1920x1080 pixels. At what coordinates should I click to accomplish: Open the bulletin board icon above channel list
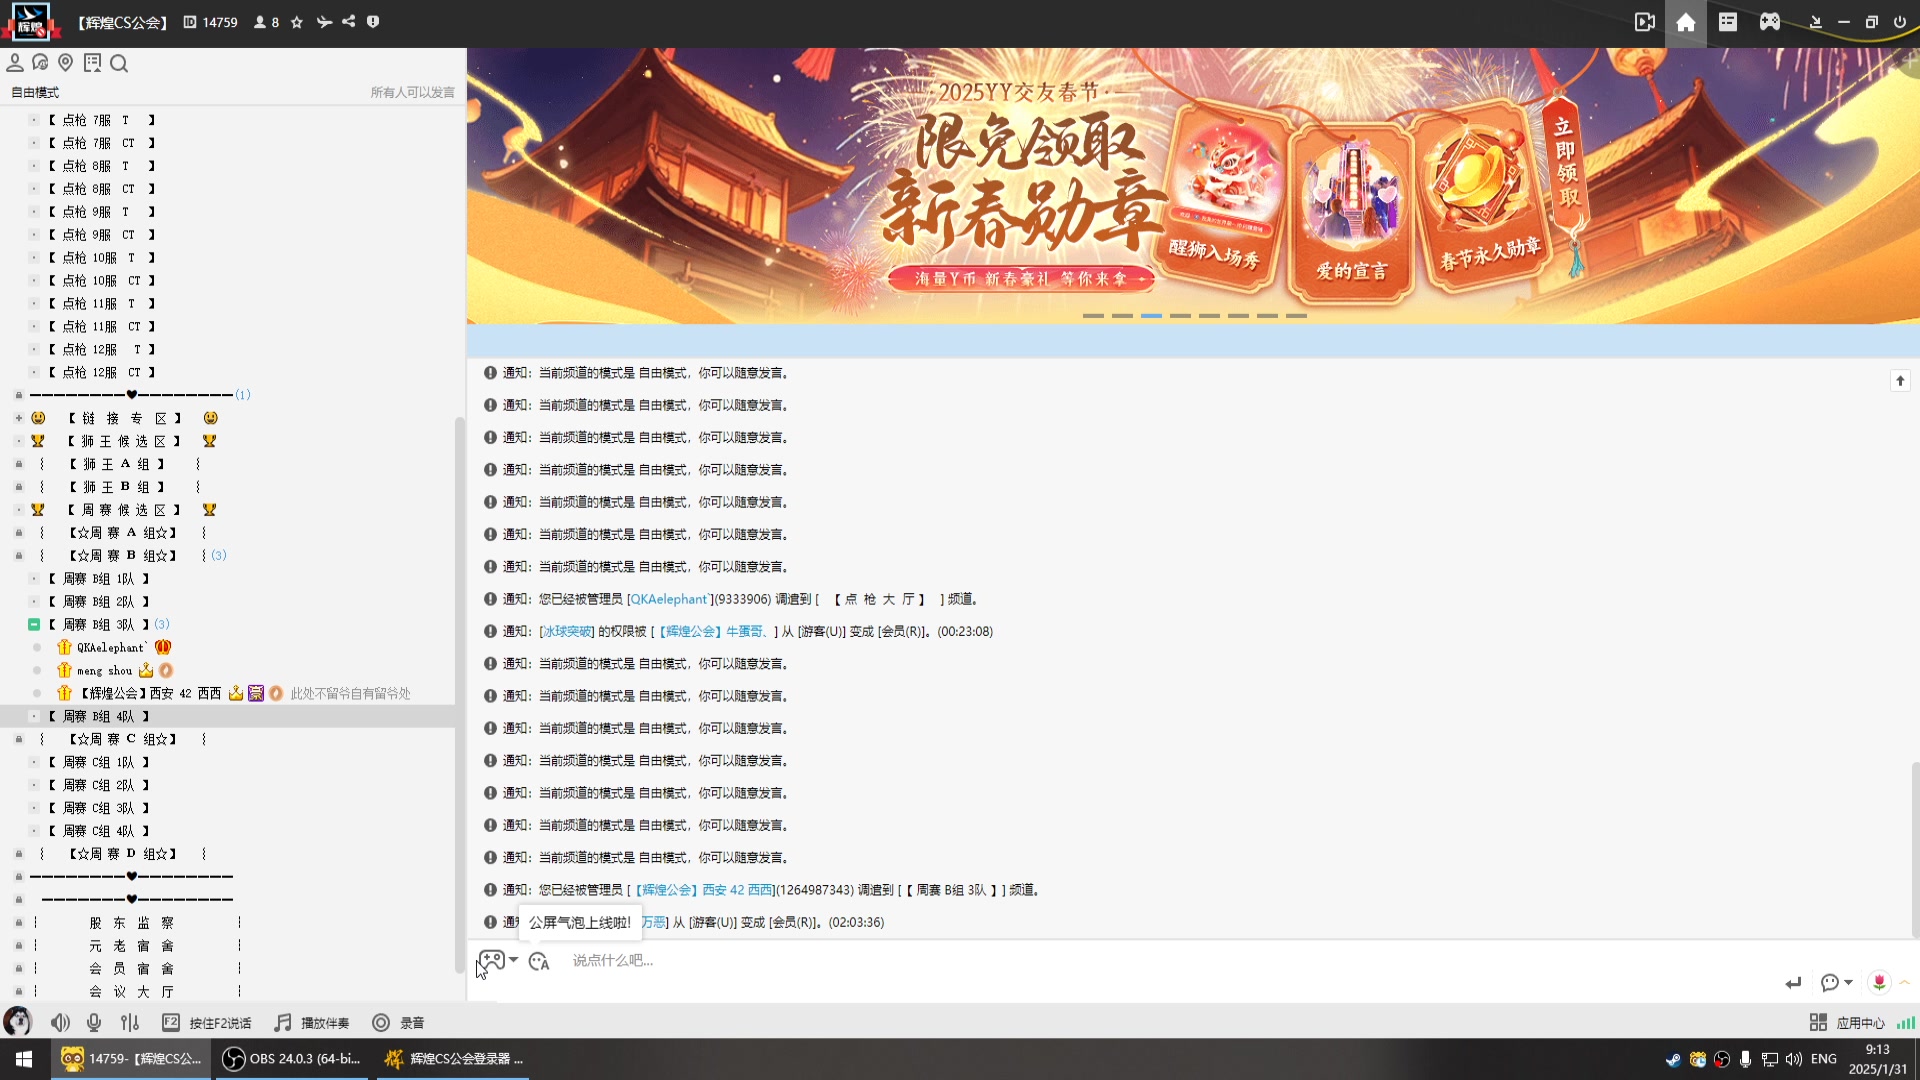click(x=92, y=63)
